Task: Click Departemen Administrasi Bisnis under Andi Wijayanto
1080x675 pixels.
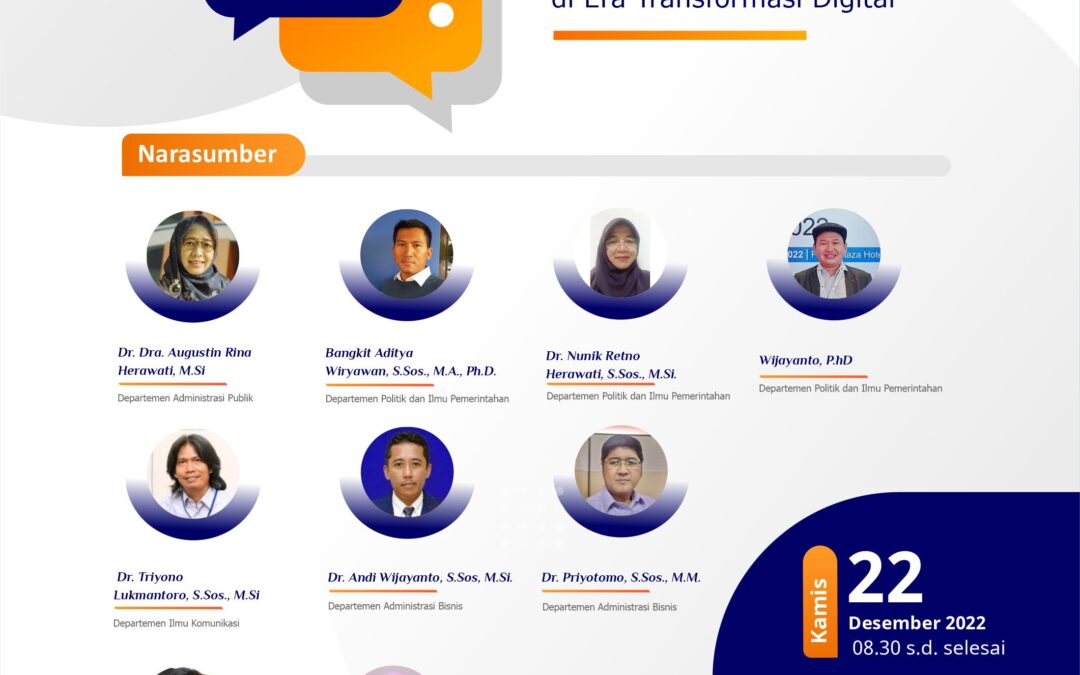Action: (395, 606)
